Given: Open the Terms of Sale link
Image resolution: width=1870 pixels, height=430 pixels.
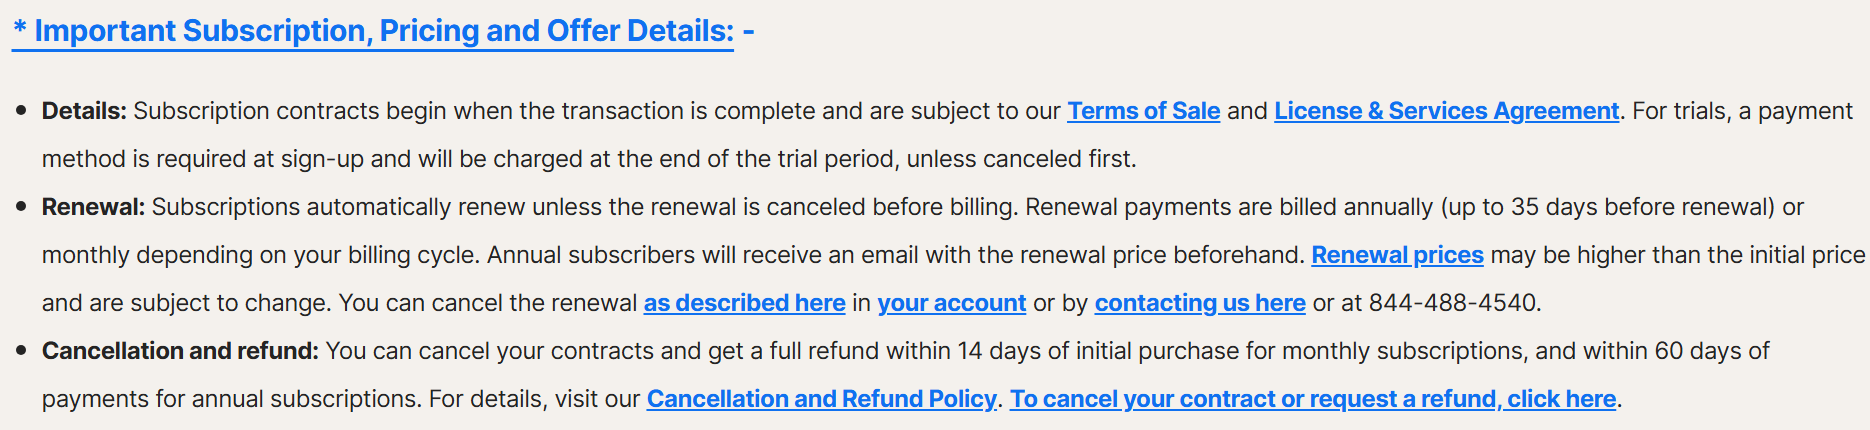Looking at the screenshot, I should click(x=1143, y=111).
